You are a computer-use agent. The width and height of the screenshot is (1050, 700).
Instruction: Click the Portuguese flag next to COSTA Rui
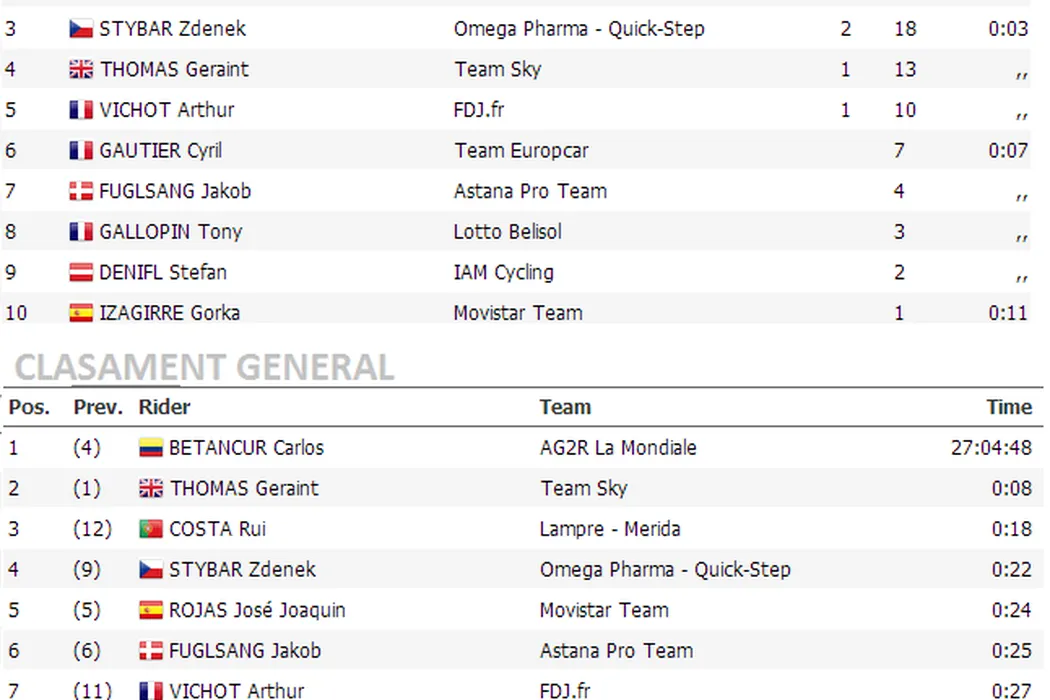(151, 529)
